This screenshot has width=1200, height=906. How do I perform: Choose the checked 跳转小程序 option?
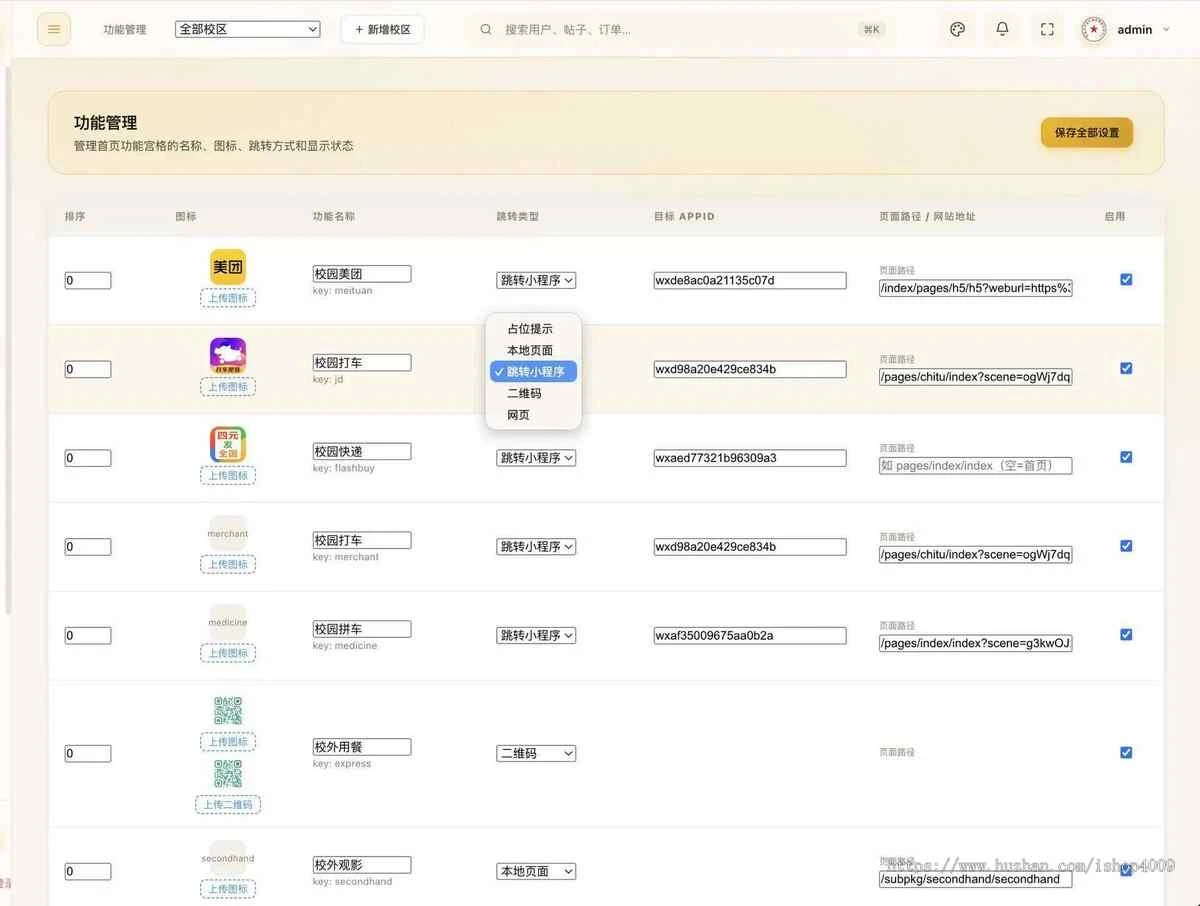(x=533, y=372)
